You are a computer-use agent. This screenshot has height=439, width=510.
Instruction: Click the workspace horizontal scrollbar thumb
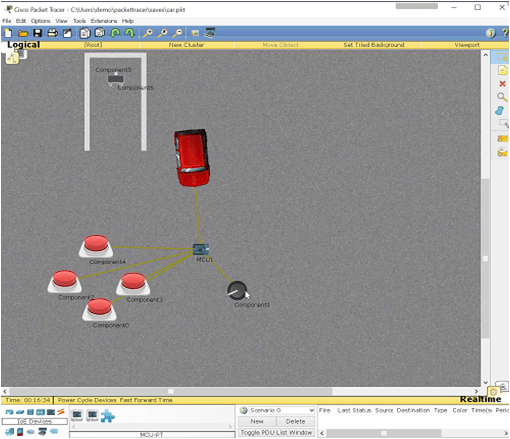tap(170, 391)
